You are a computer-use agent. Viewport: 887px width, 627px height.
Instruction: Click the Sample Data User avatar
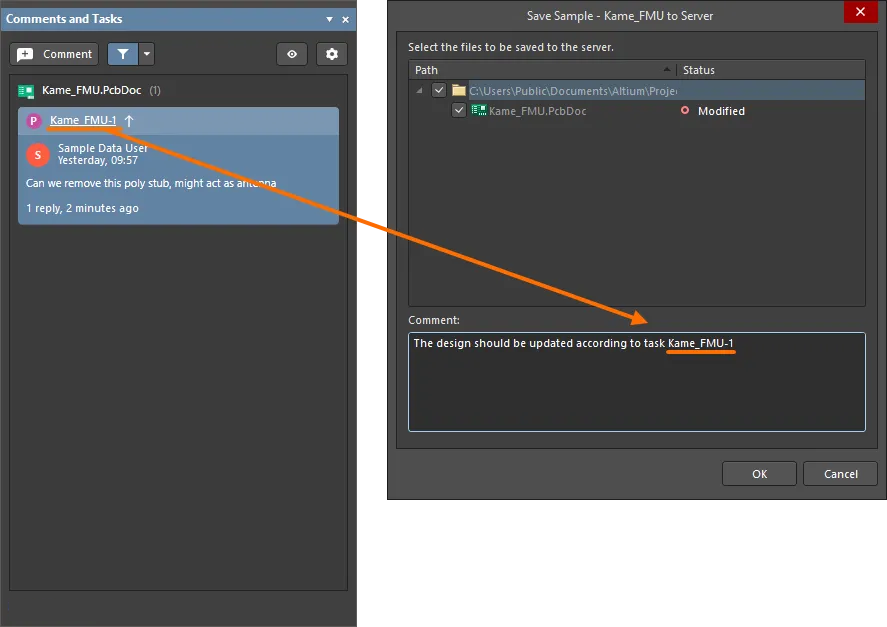coord(38,154)
